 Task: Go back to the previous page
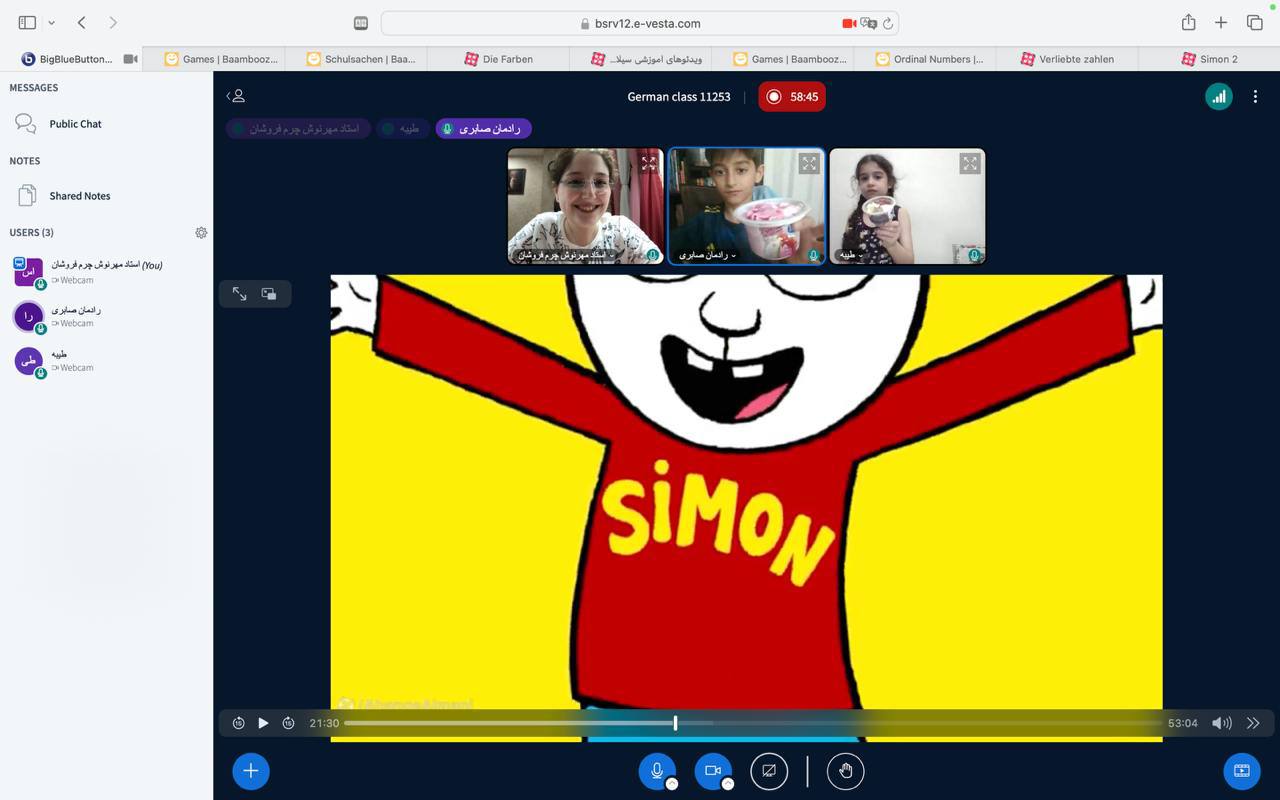pos(82,22)
